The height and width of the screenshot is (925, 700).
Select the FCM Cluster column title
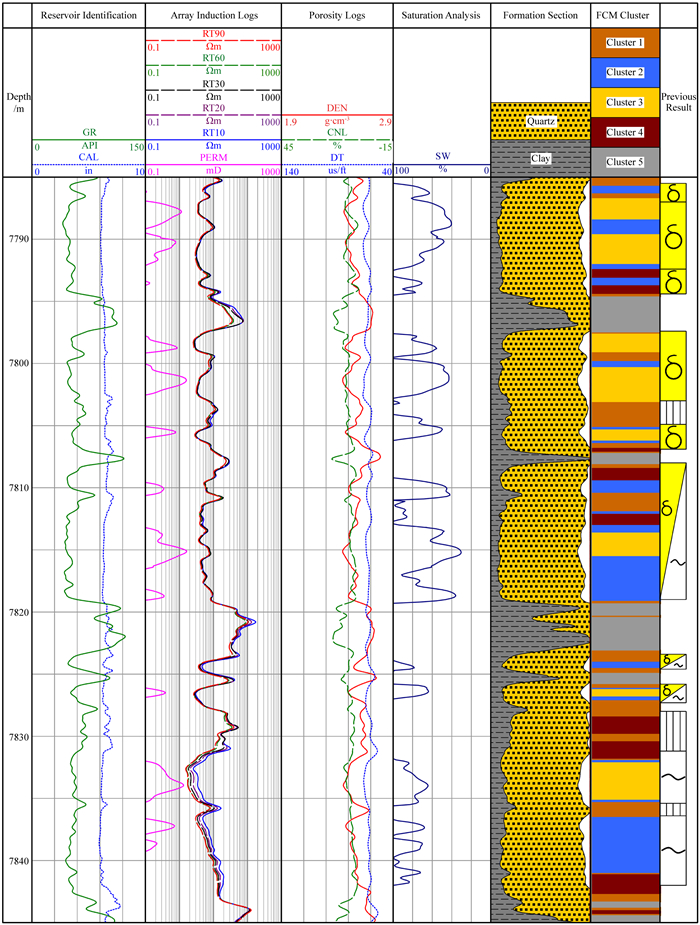[625, 16]
